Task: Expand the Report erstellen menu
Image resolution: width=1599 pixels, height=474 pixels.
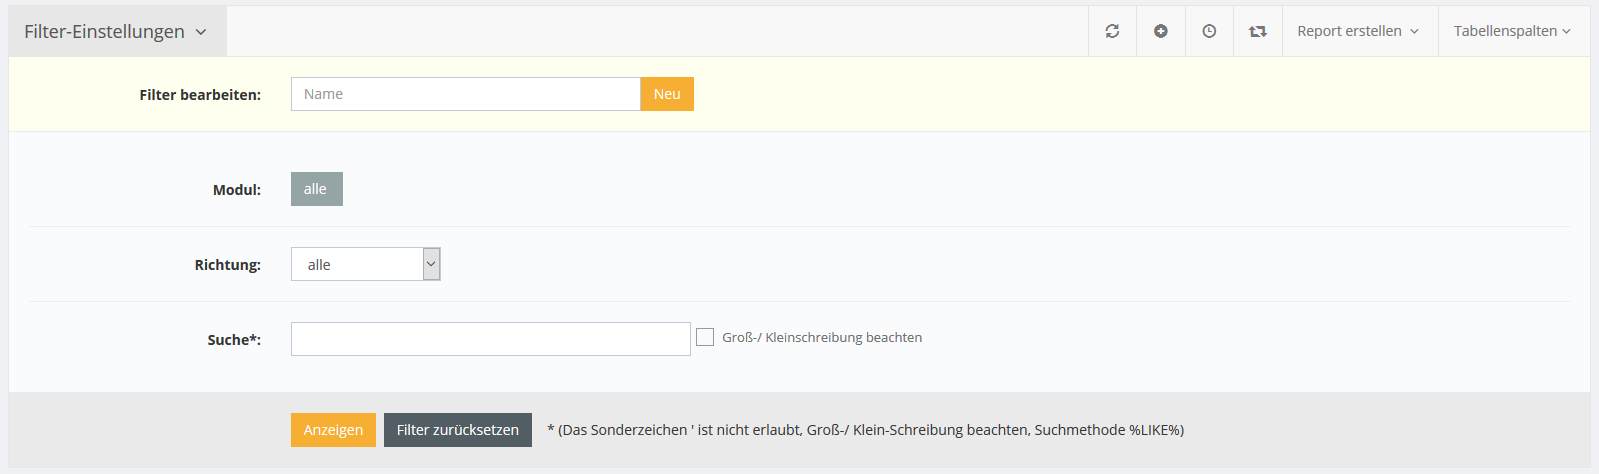Action: [x=1358, y=31]
